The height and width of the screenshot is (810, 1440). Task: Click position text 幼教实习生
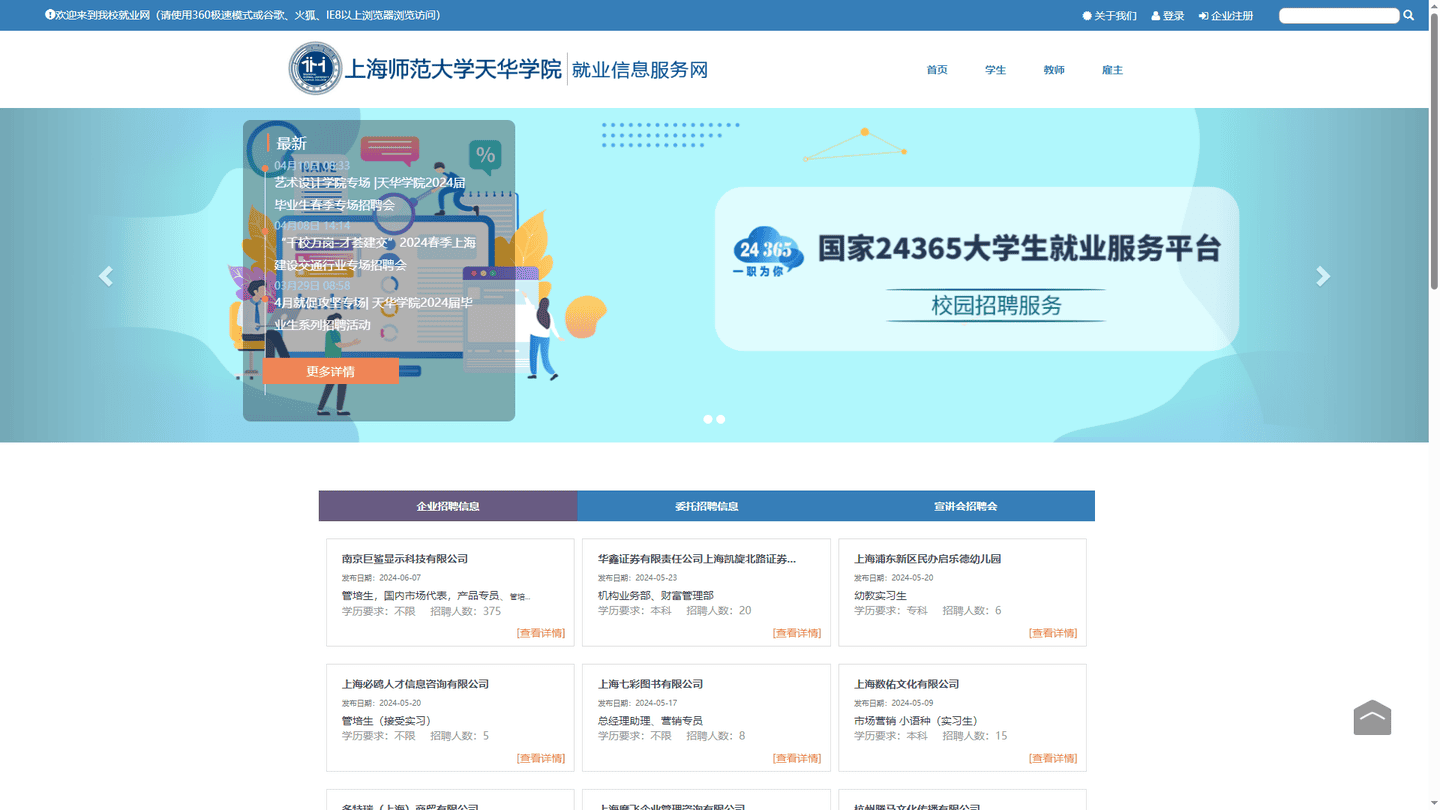tap(880, 596)
